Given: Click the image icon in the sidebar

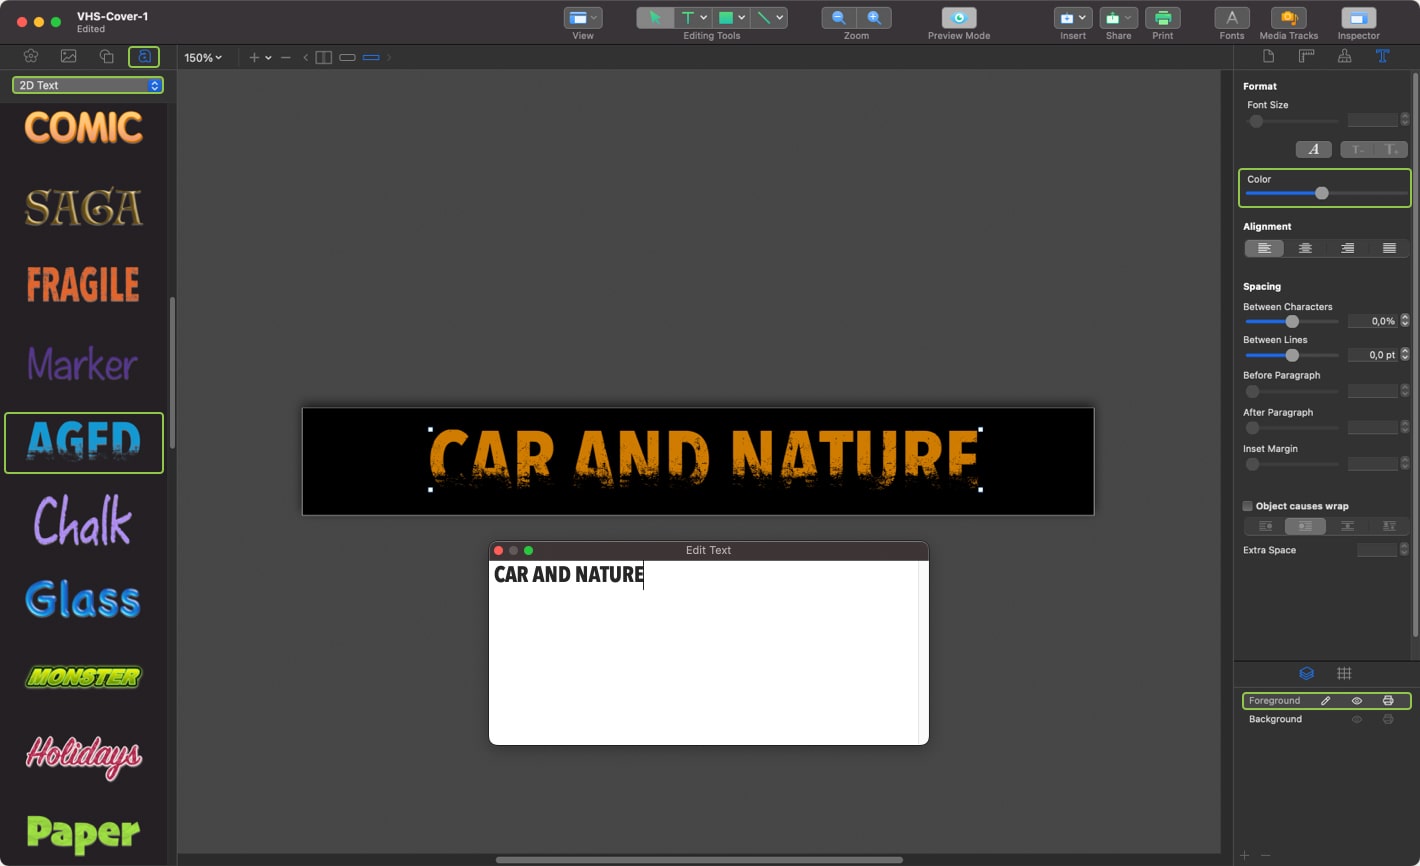Looking at the screenshot, I should (68, 57).
